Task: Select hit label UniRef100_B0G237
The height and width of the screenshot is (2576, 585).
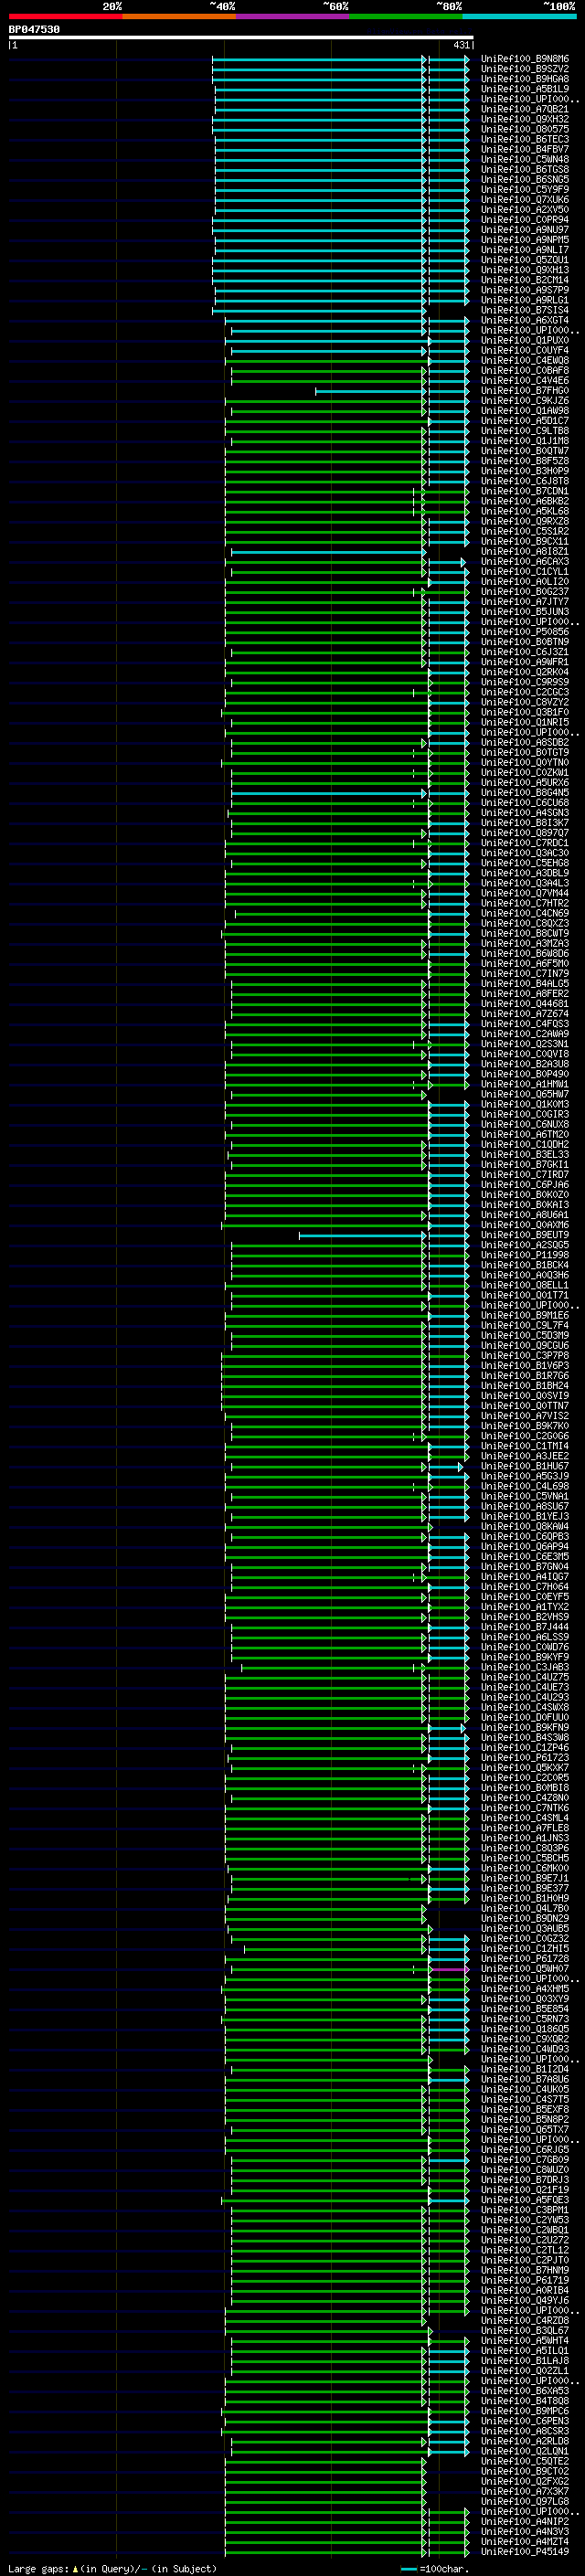Action: pos(525,592)
